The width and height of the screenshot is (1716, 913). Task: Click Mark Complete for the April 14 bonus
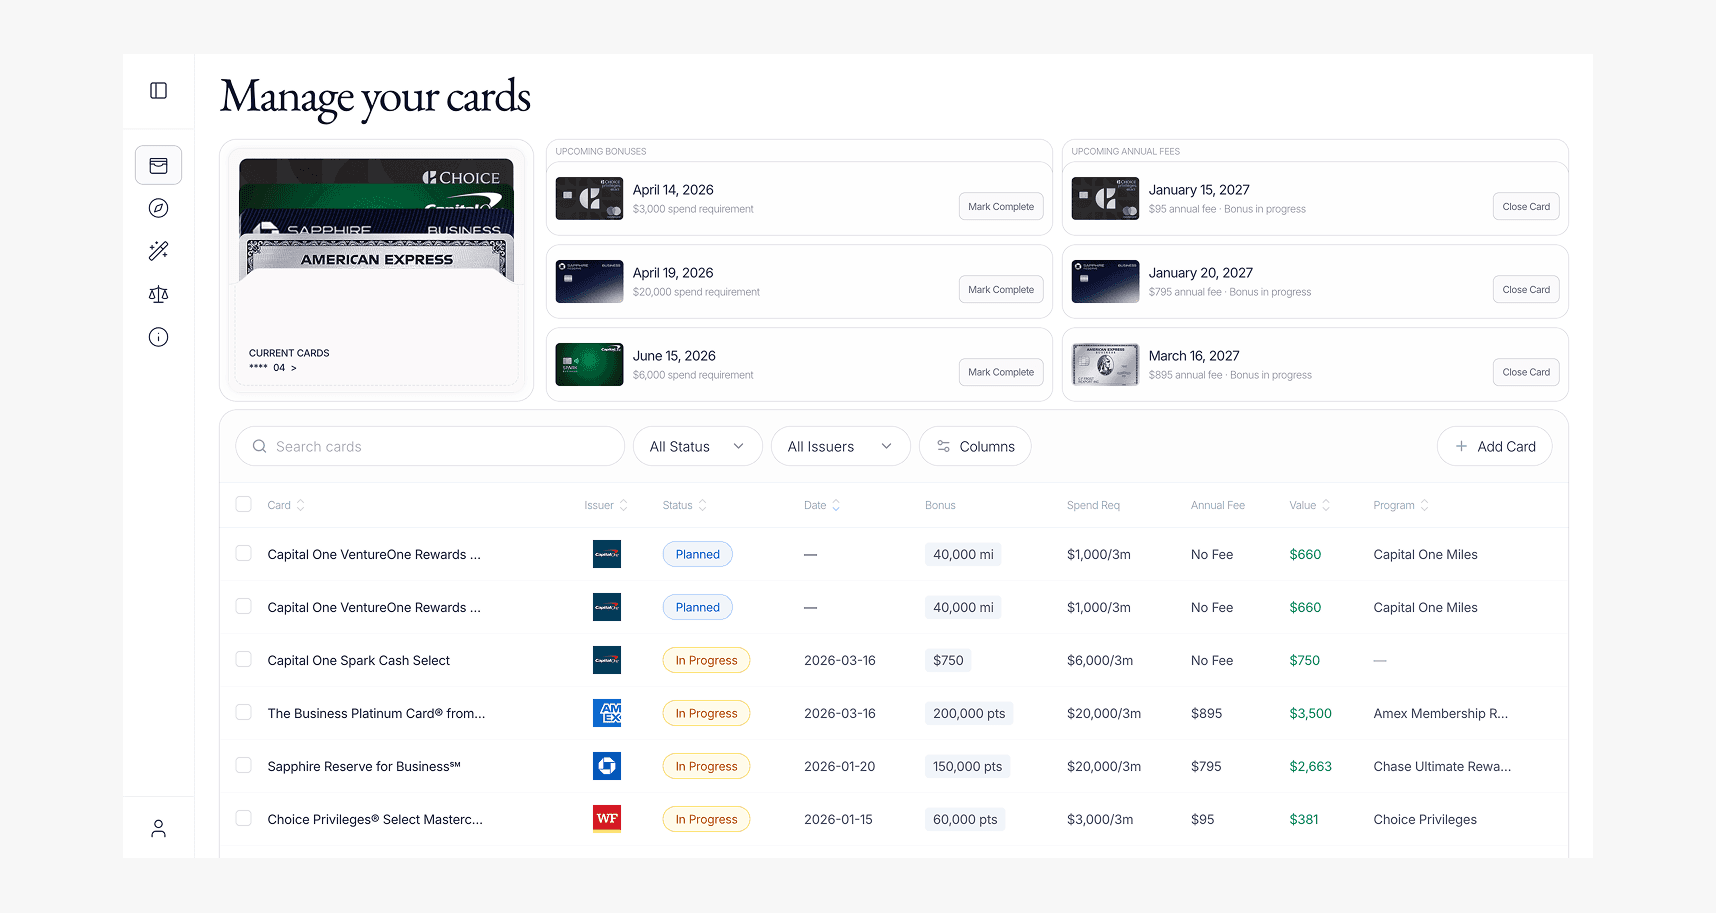pos(1000,206)
